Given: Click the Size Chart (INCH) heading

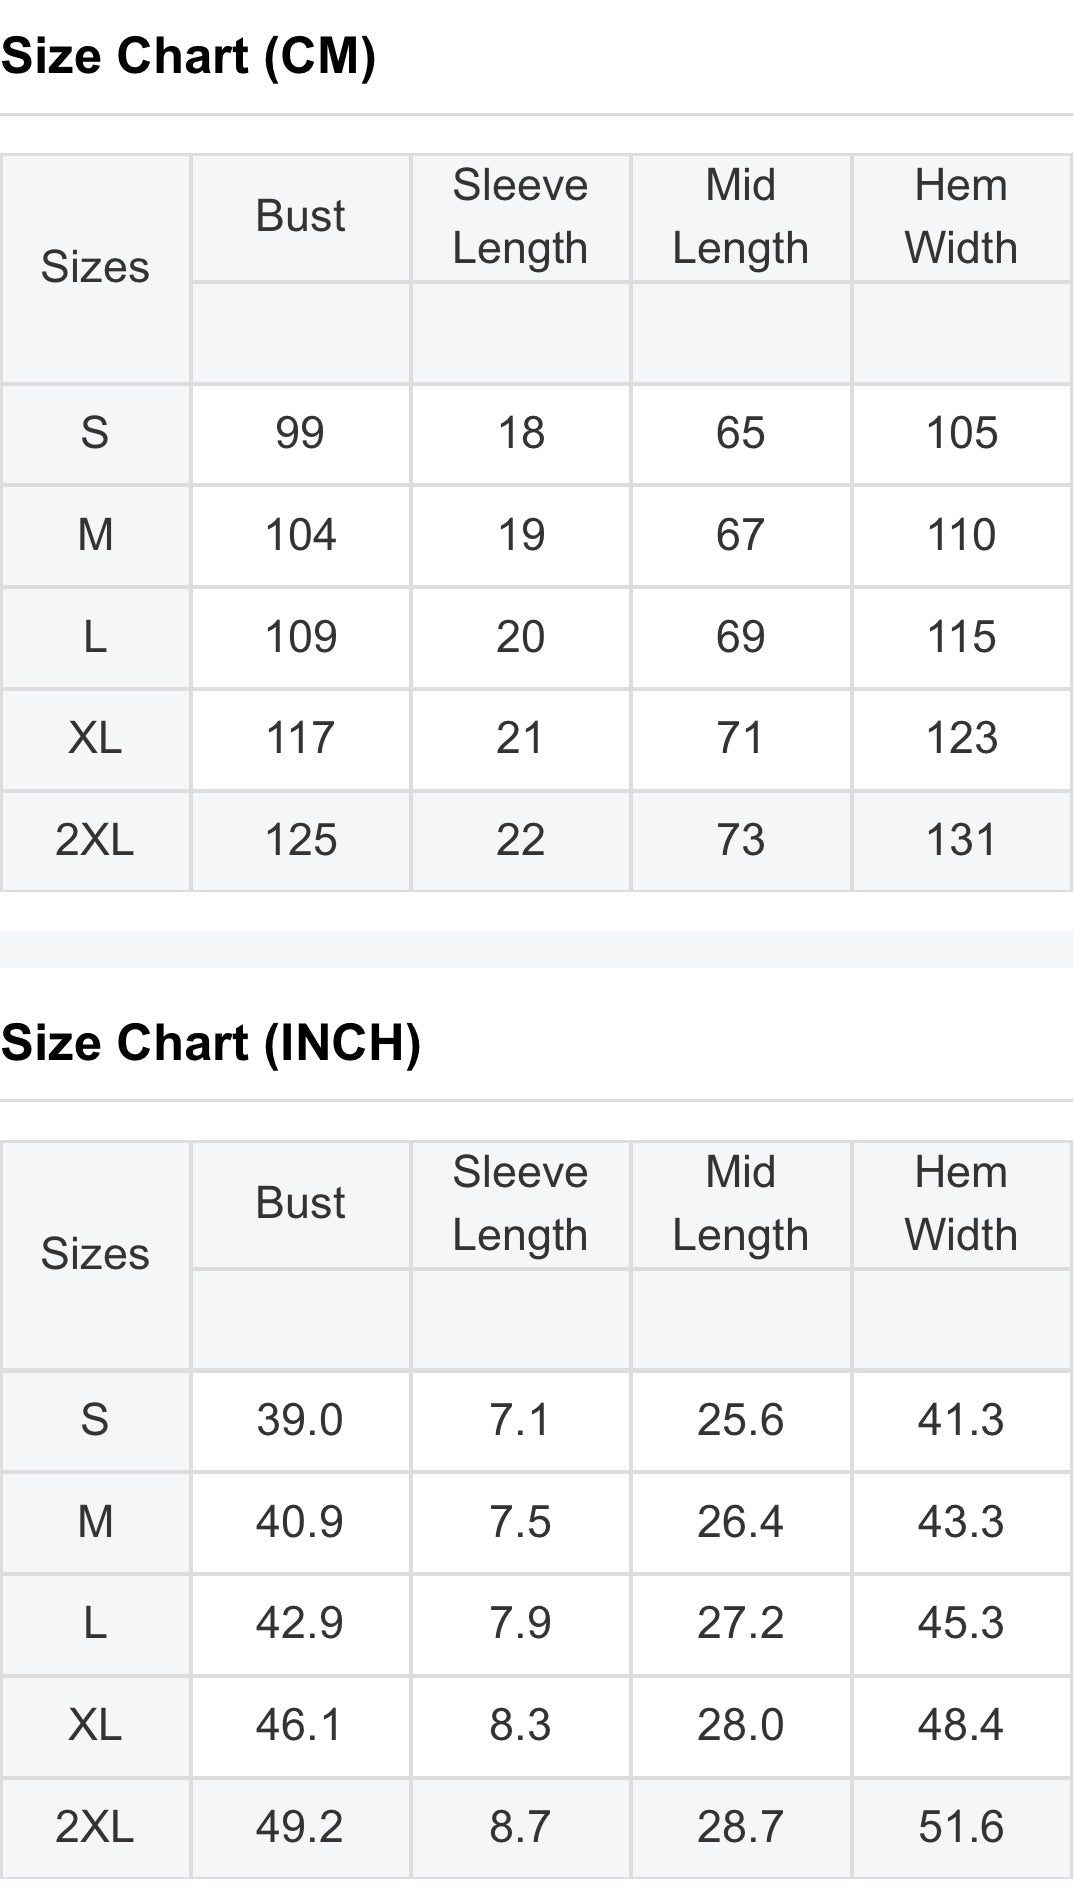Looking at the screenshot, I should [x=211, y=1043].
